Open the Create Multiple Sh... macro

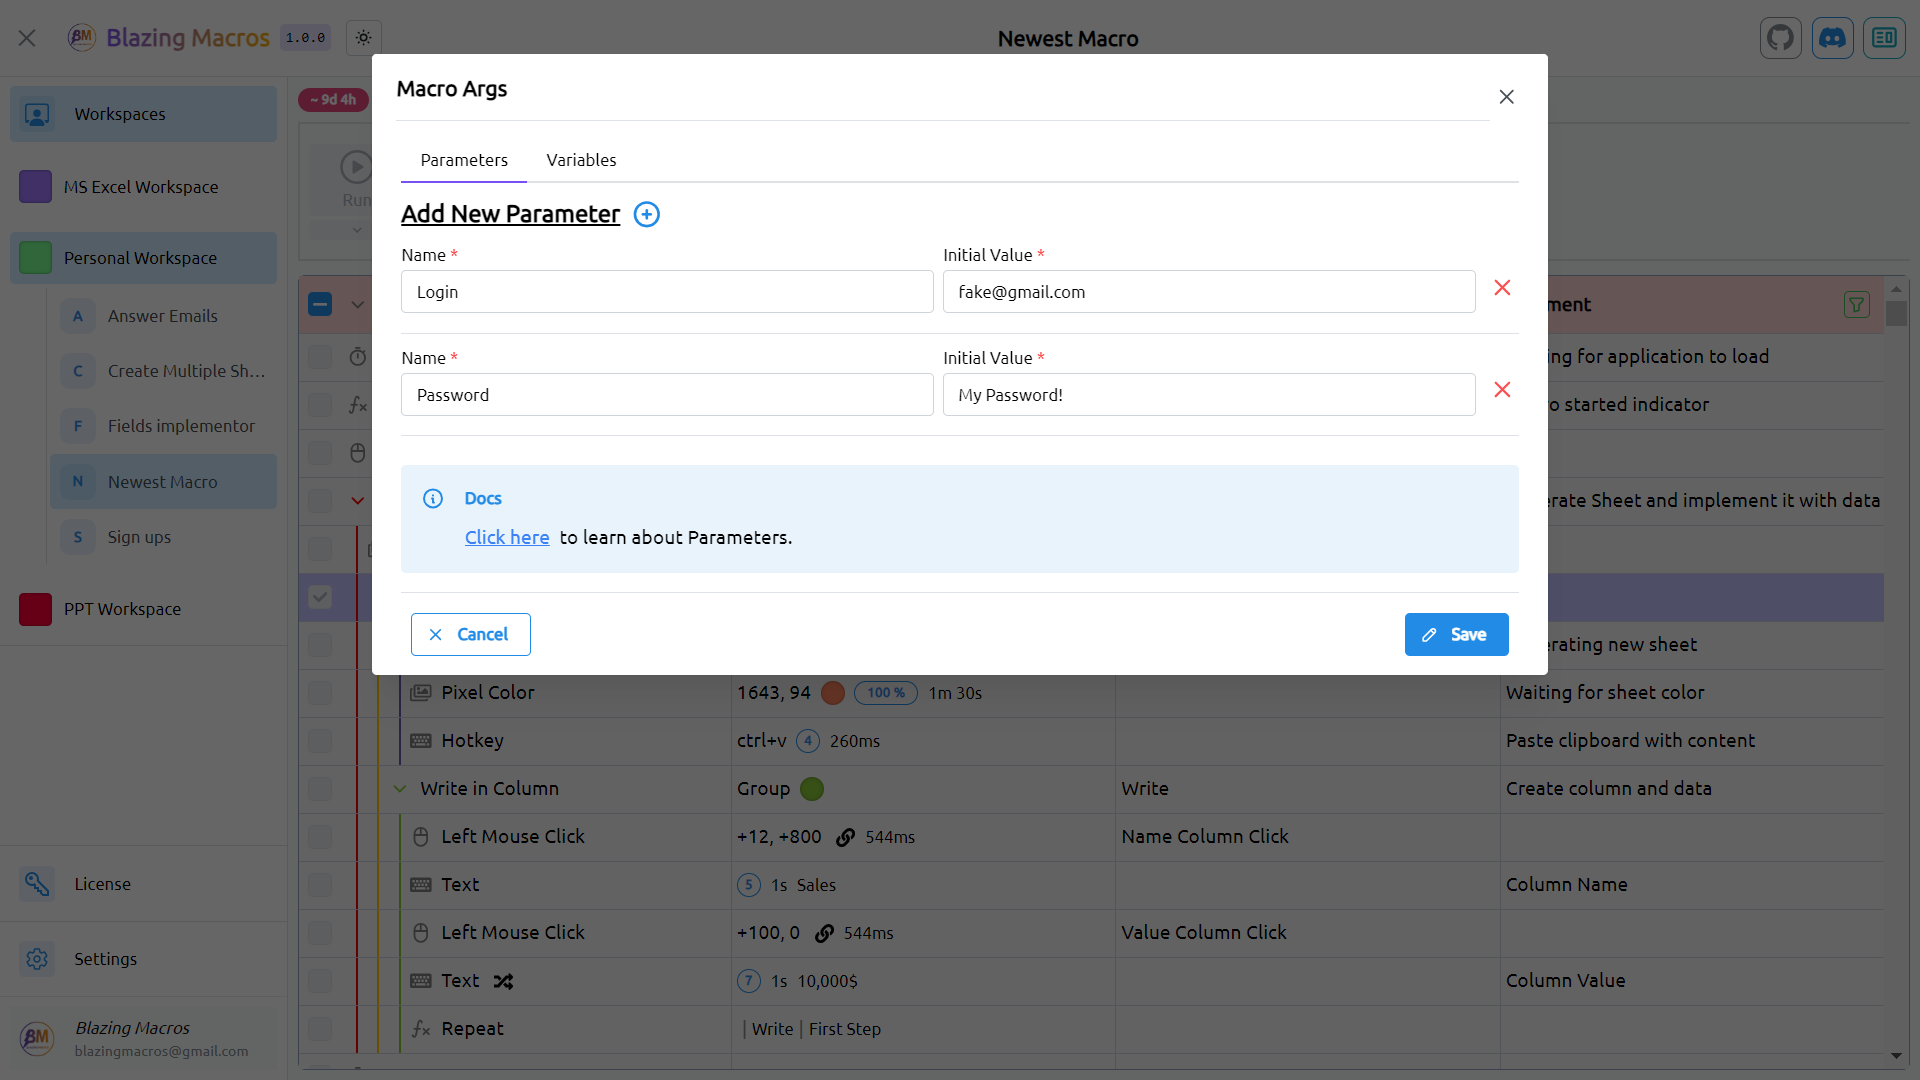tap(163, 371)
